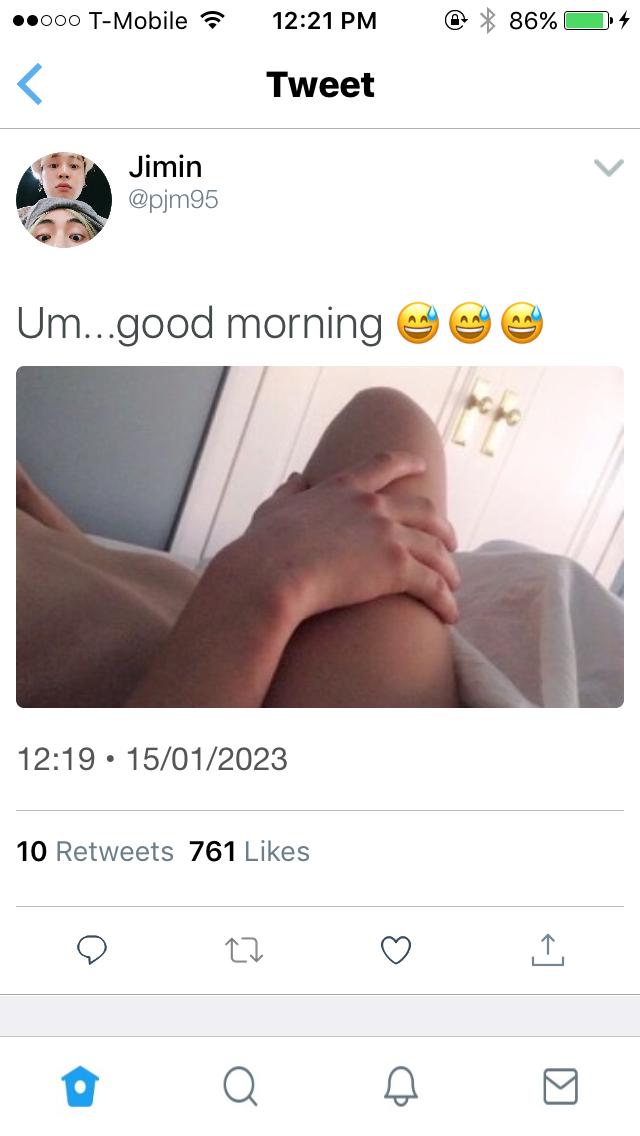Open the Notifications bell tab
The image size is (640, 1136).
(400, 1087)
